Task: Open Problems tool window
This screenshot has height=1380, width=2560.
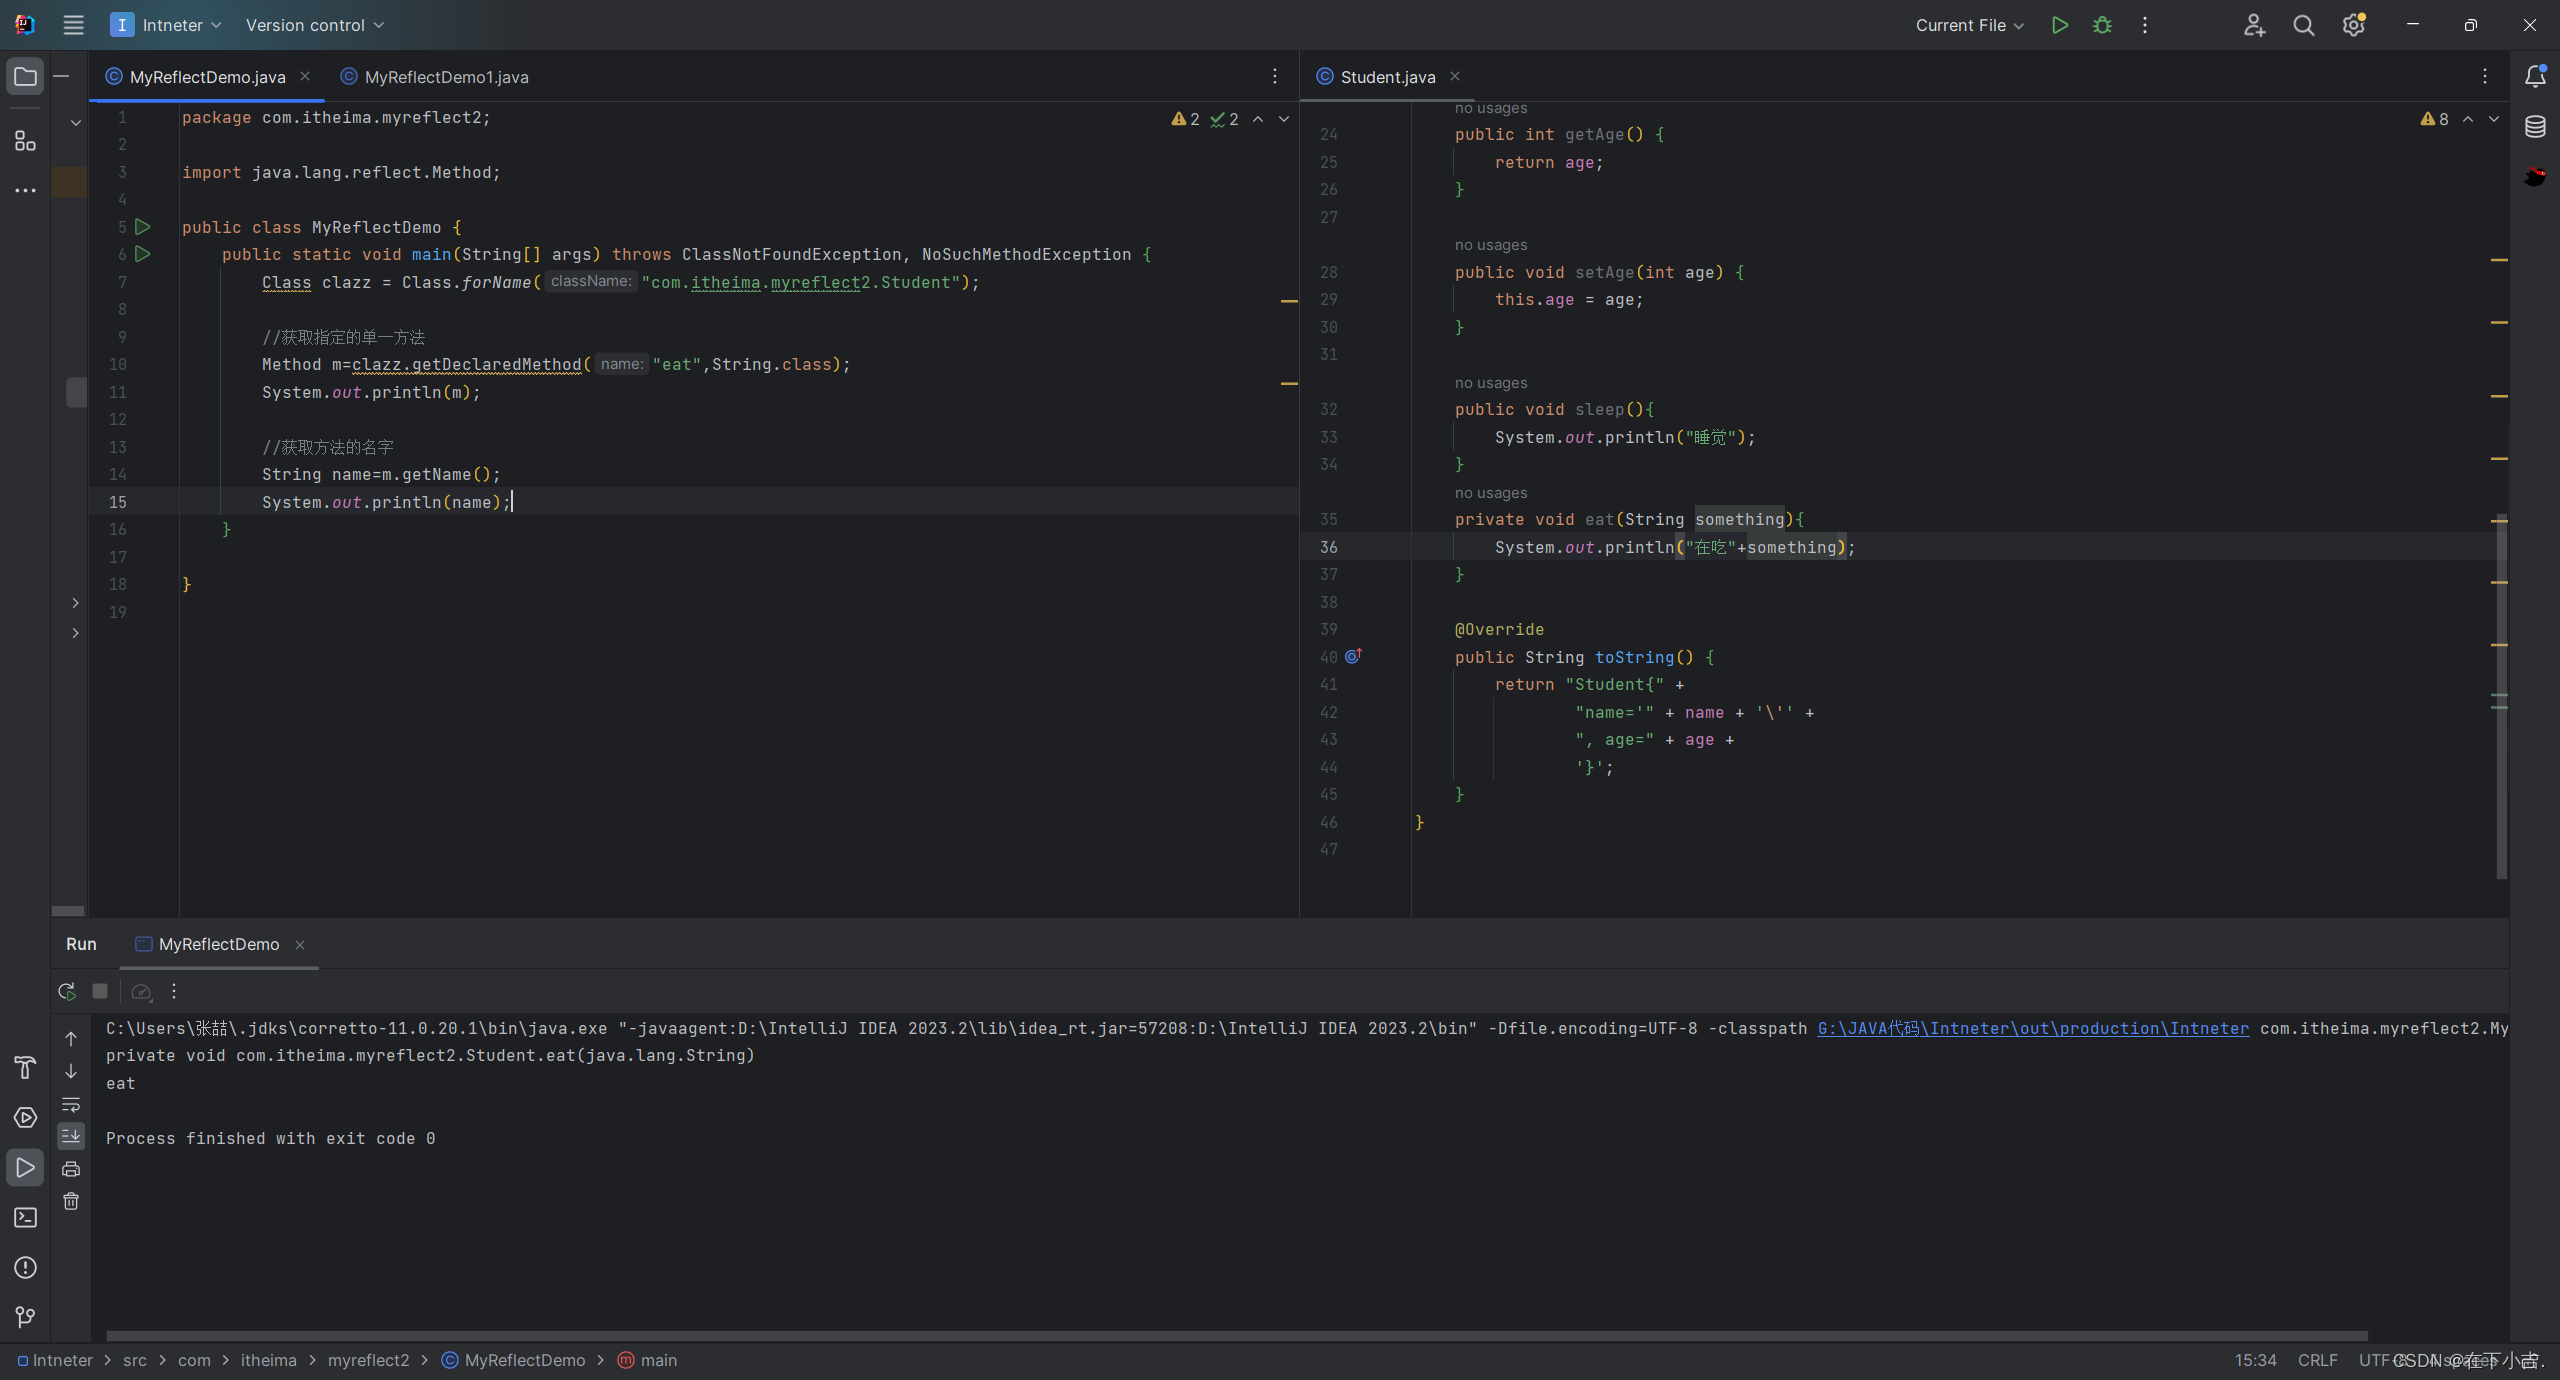Action: [25, 1268]
